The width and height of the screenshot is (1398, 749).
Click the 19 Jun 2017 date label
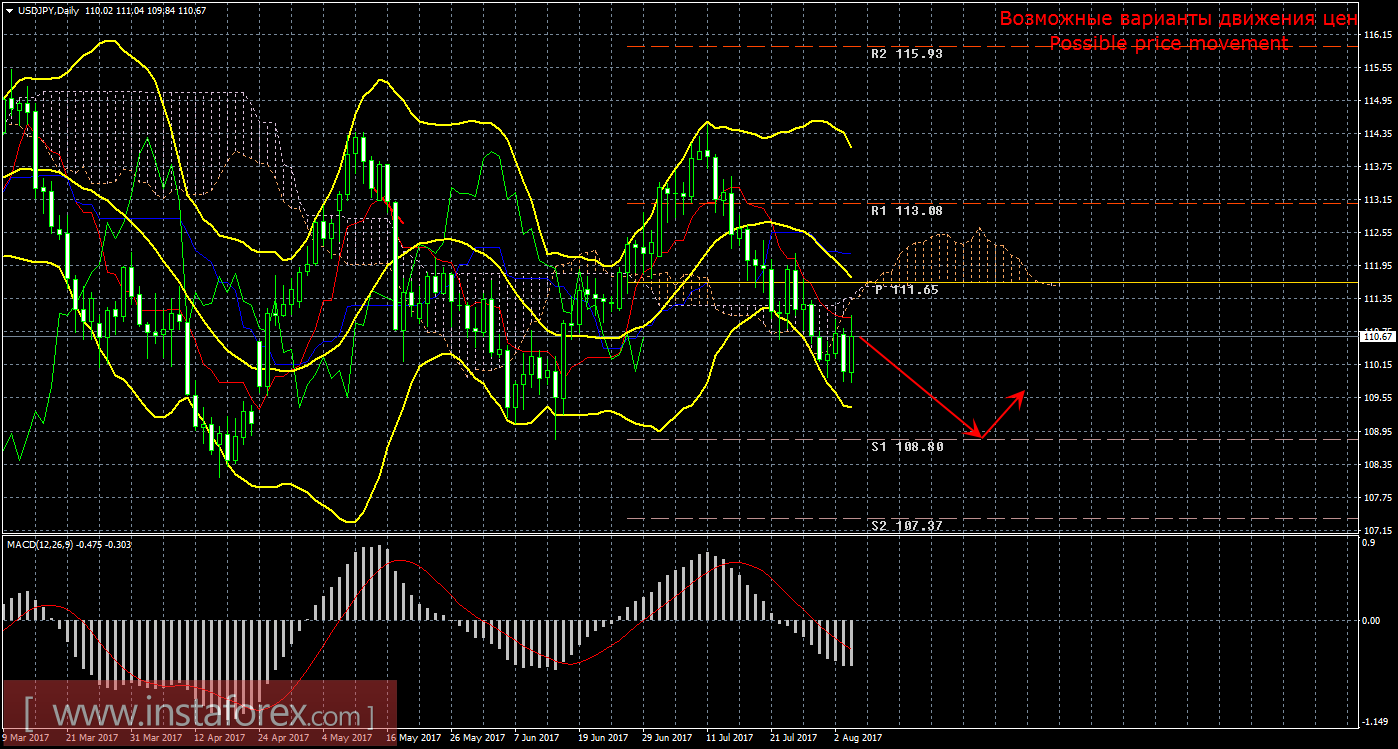click(604, 738)
